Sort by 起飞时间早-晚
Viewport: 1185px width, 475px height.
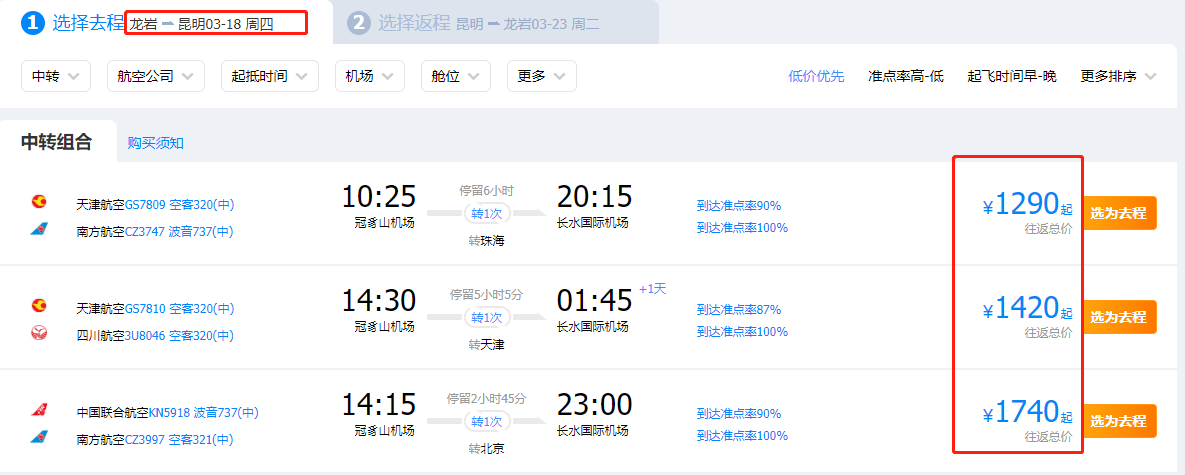pyautogui.click(x=1011, y=76)
